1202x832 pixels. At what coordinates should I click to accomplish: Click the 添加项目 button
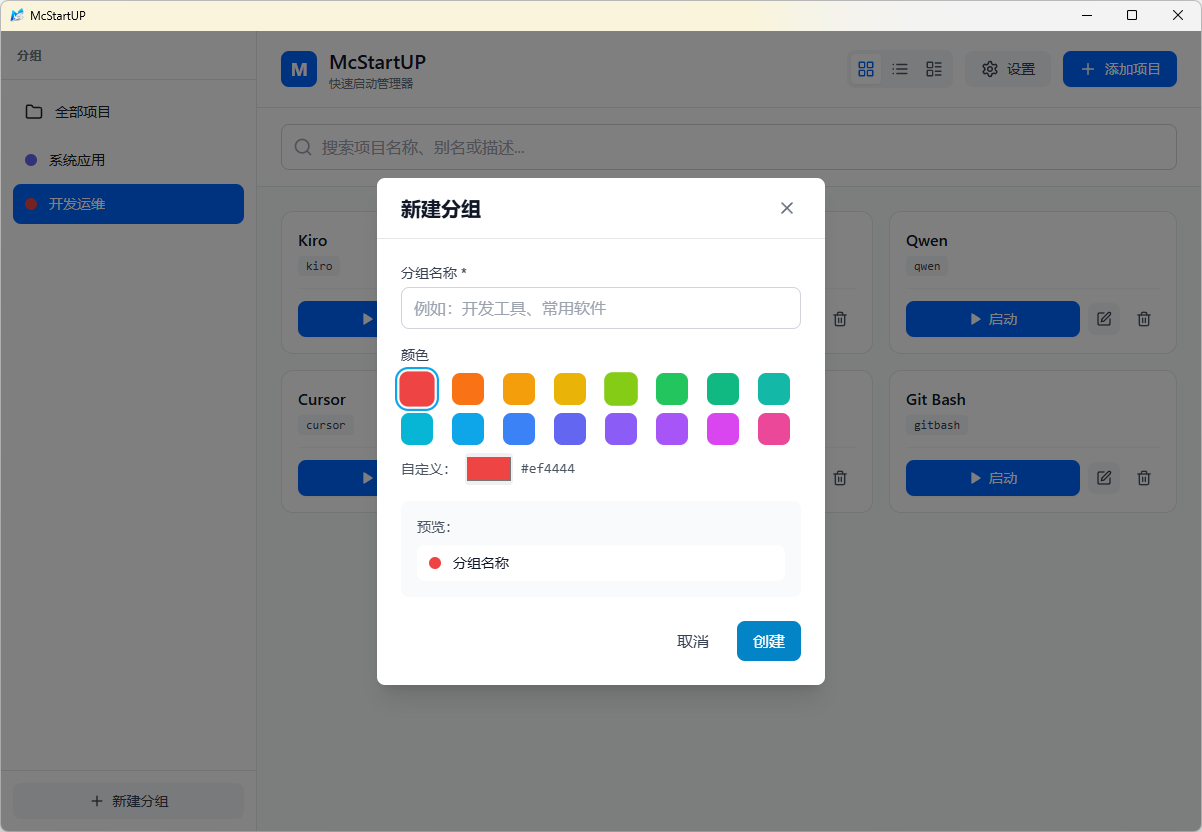tap(1120, 69)
